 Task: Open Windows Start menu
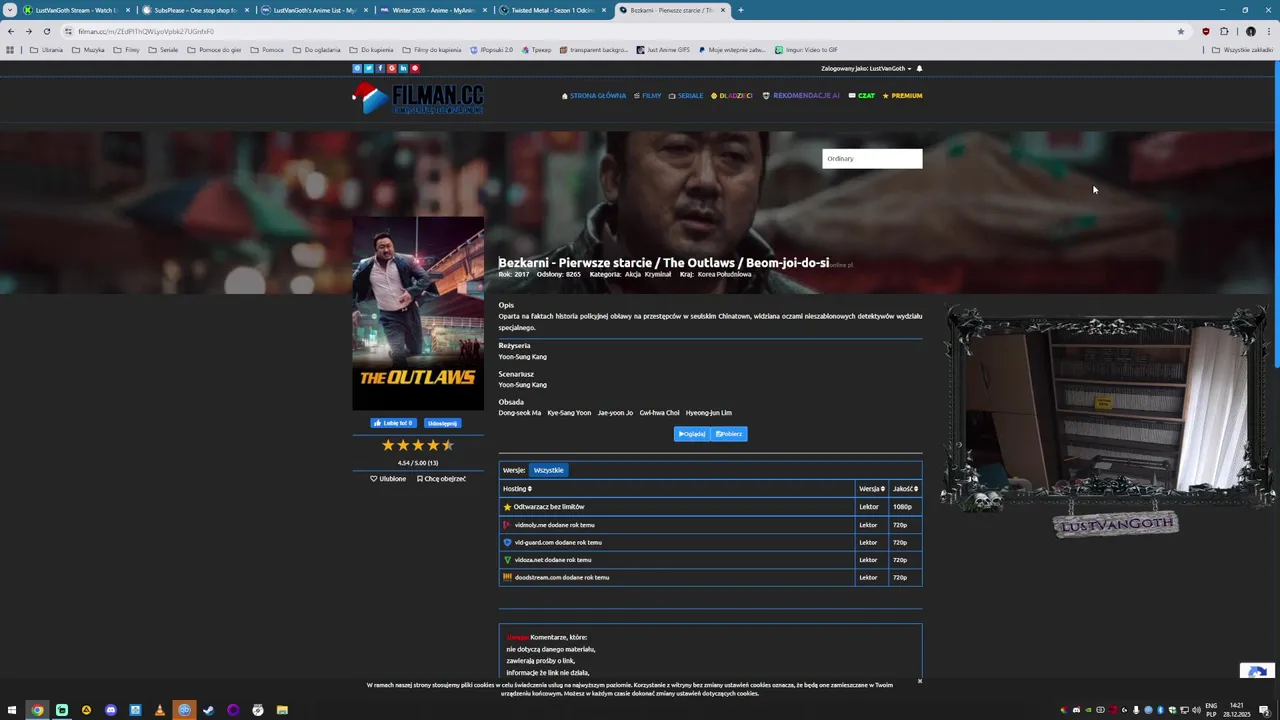pos(12,710)
